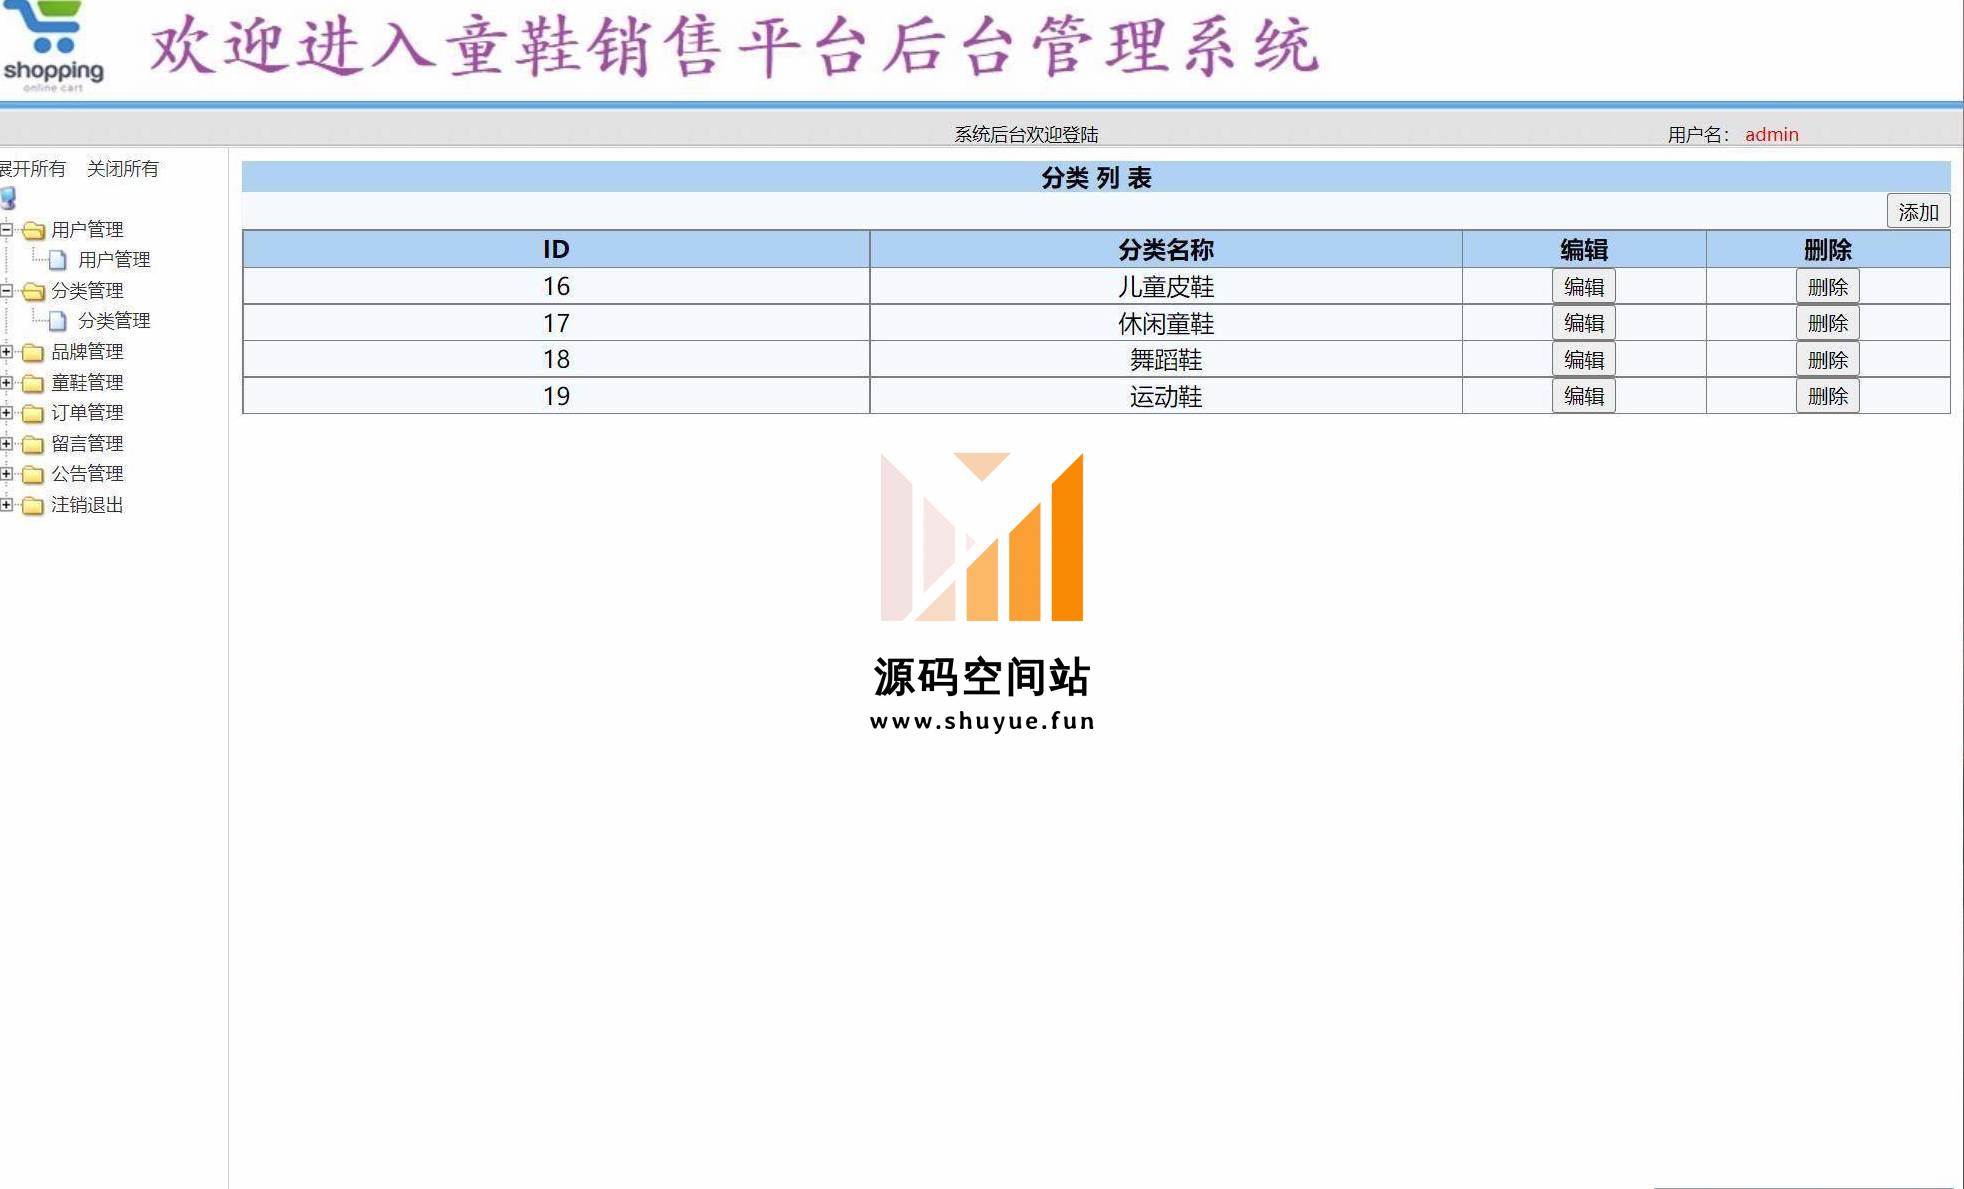Expand the 留言管理 tree node
Viewport: 1964px width, 1189px height.
pos(6,444)
